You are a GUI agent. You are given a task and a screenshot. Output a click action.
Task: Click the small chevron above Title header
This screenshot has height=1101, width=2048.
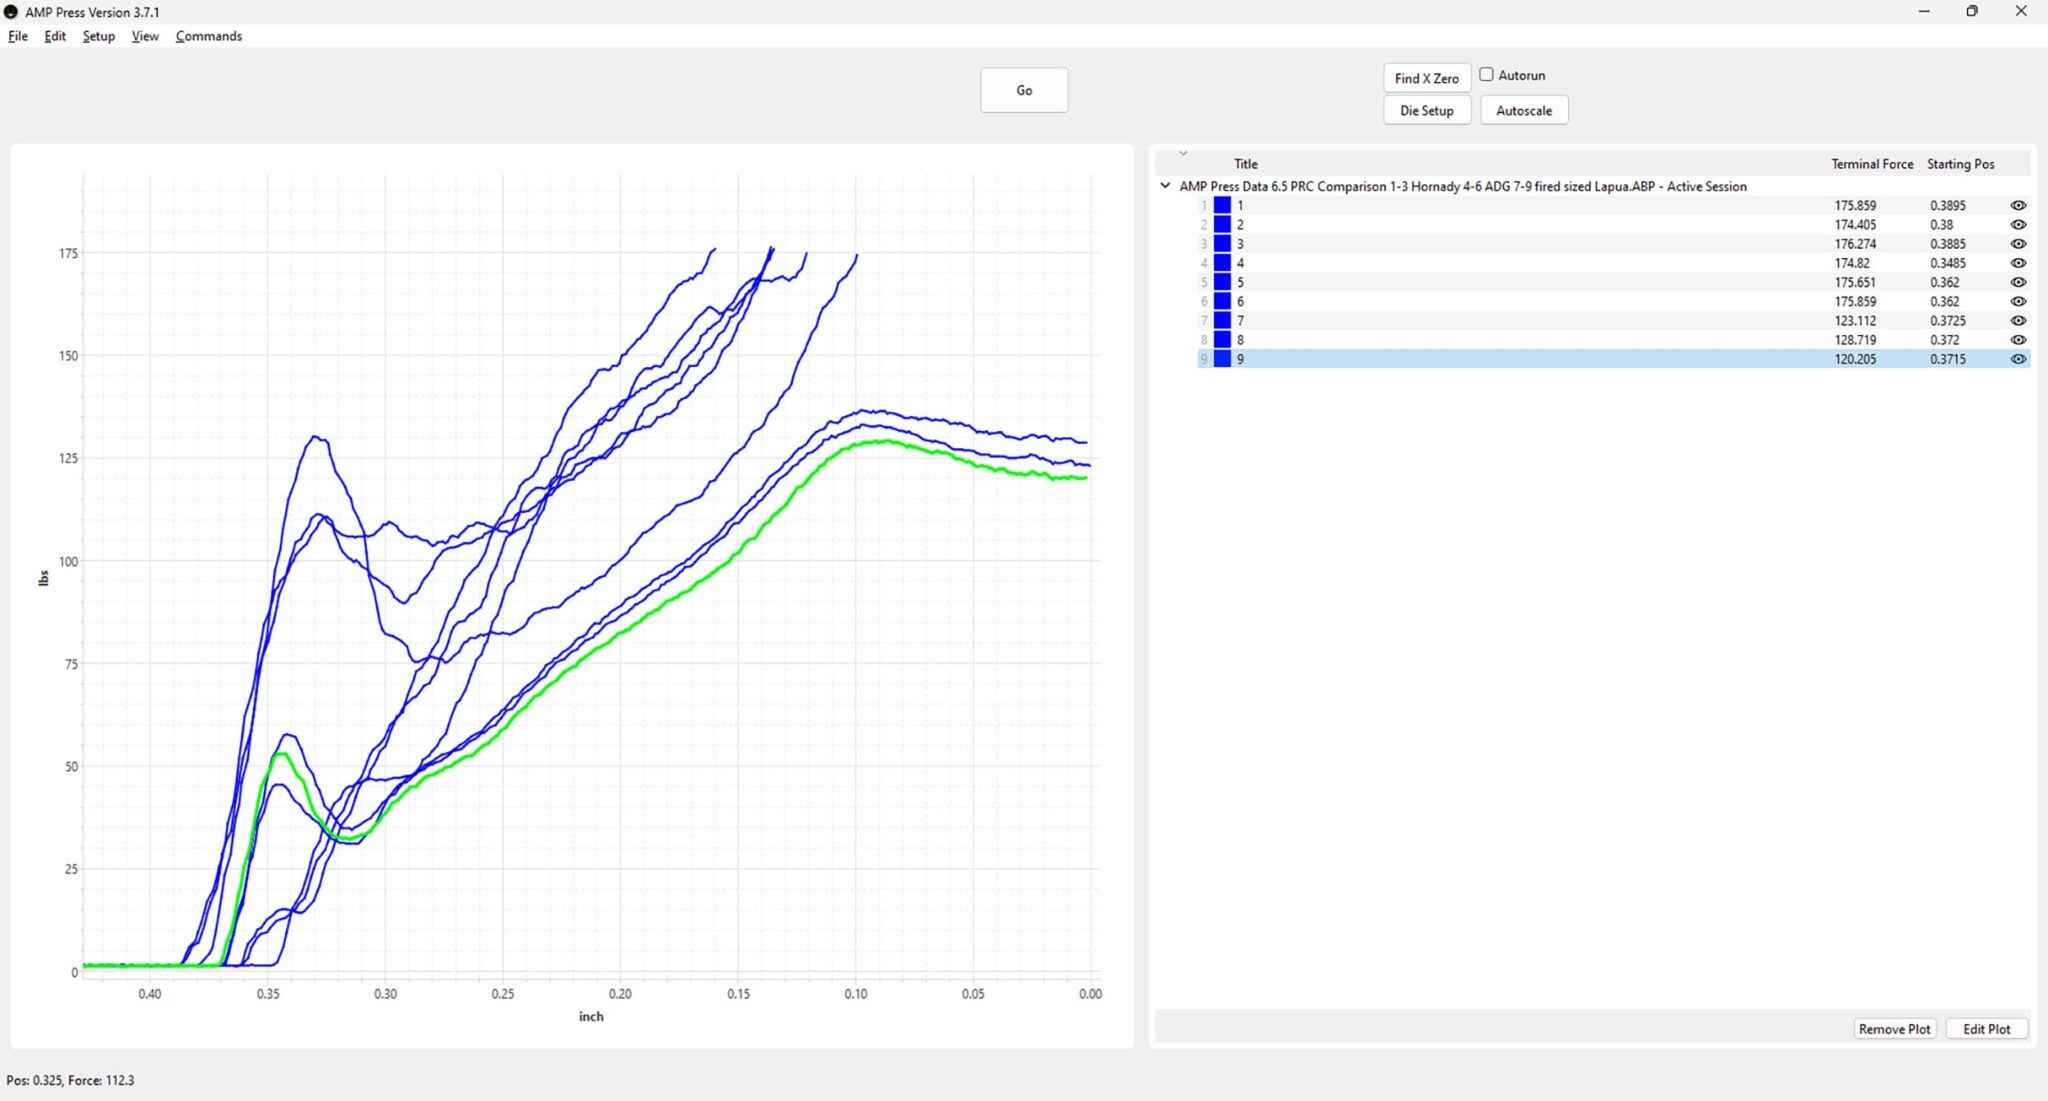[1183, 153]
